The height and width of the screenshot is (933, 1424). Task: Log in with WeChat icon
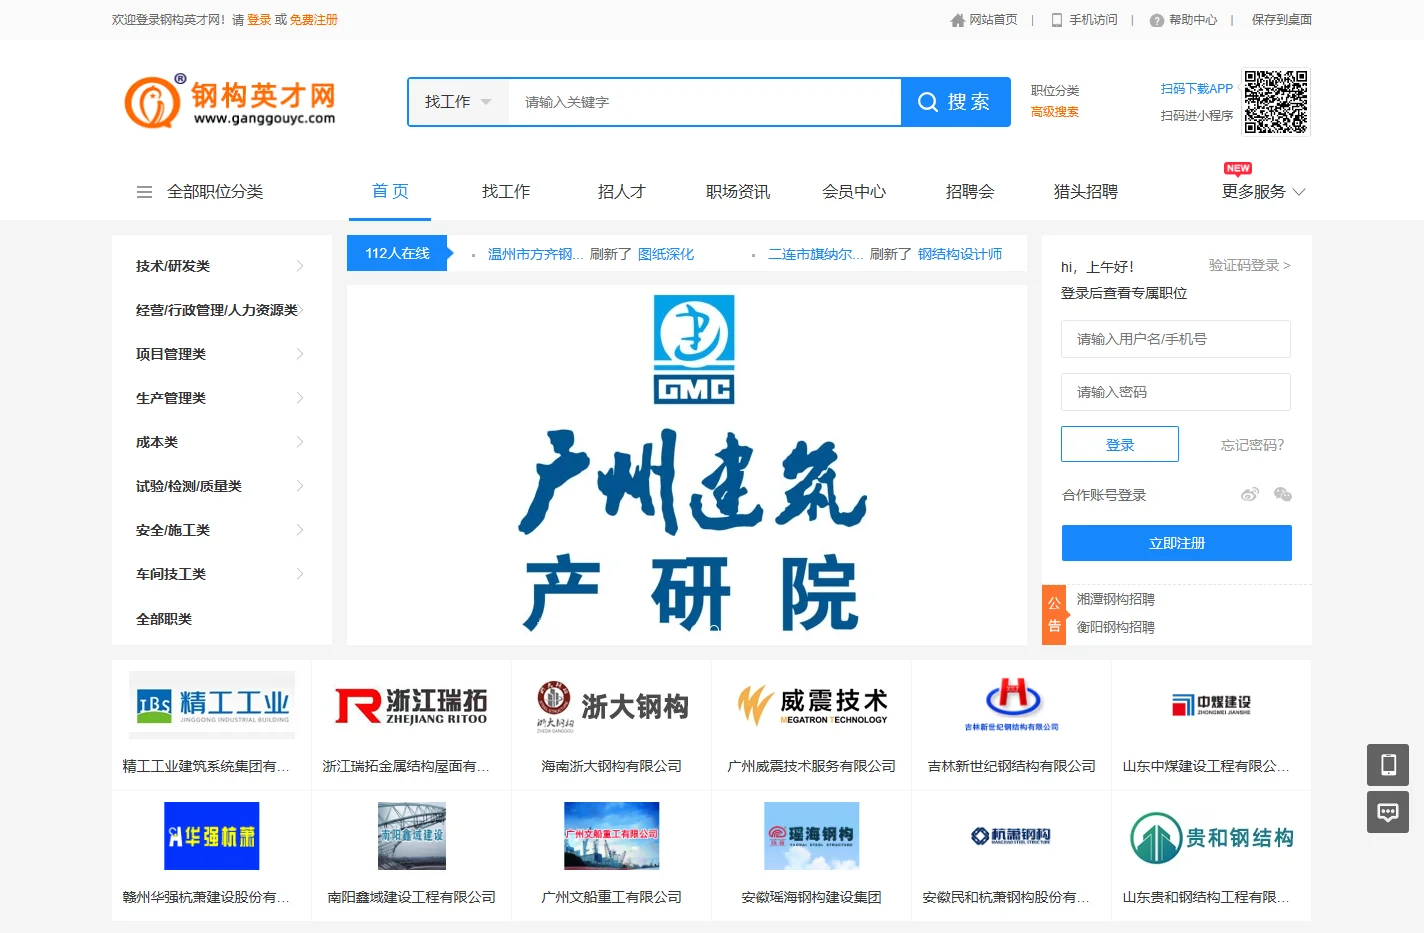tap(1283, 494)
